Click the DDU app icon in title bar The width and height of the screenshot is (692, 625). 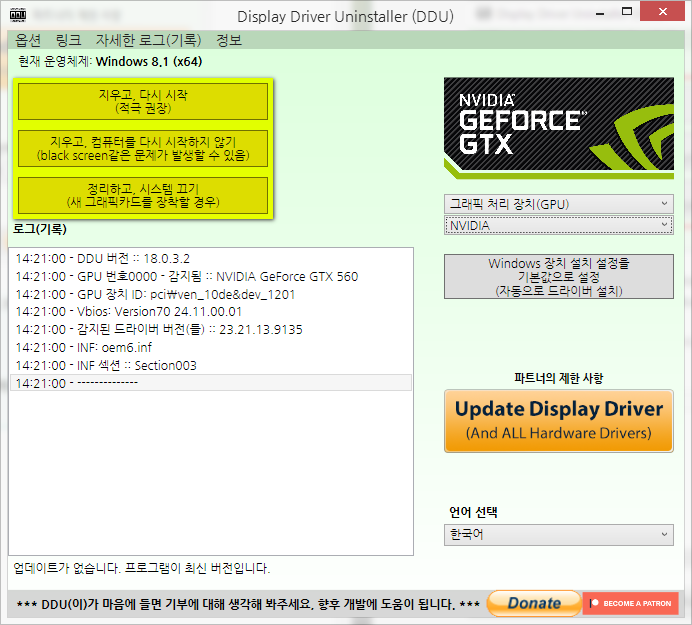pyautogui.click(x=18, y=15)
